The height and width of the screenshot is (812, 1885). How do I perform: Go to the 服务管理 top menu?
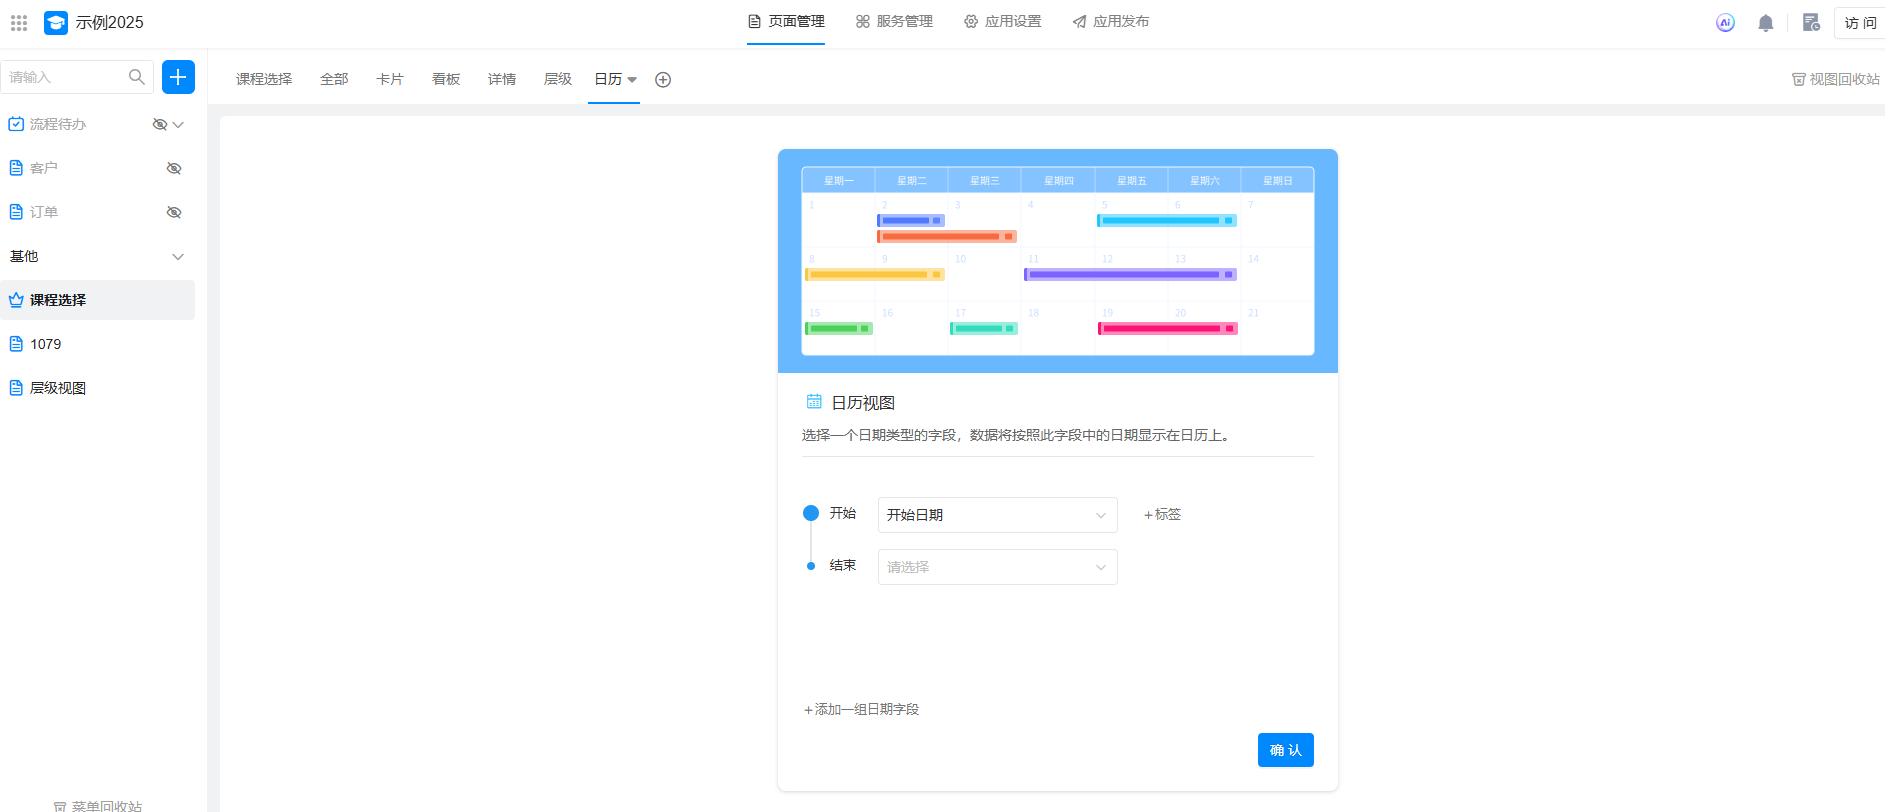coord(894,21)
